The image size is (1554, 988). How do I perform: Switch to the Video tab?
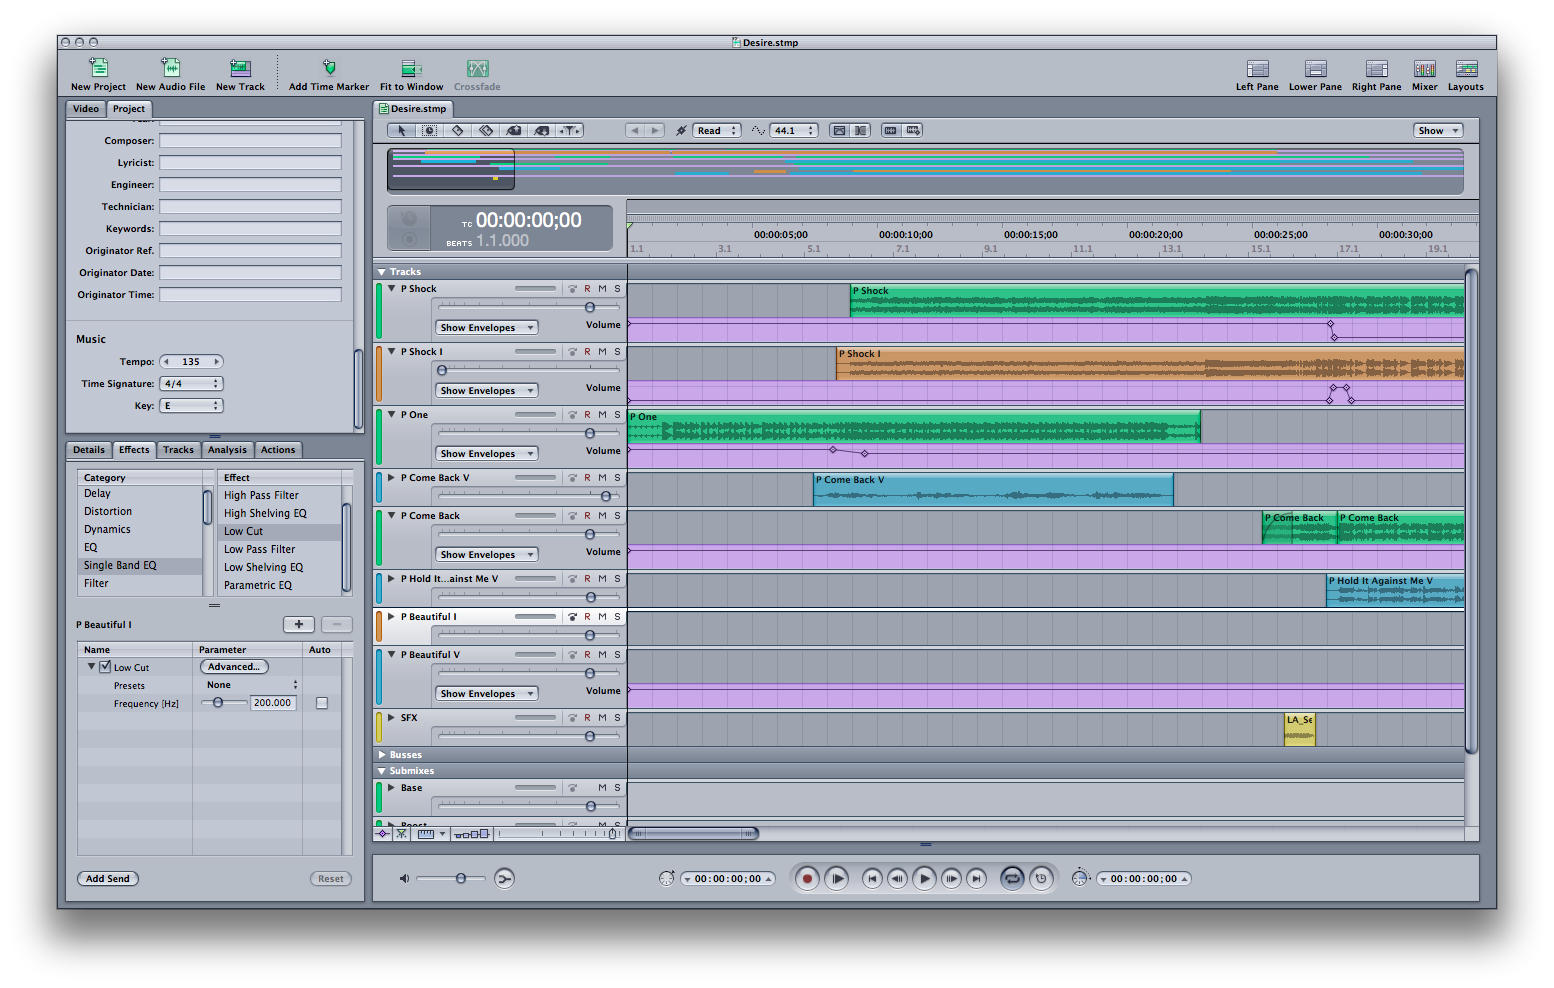pyautogui.click(x=86, y=109)
